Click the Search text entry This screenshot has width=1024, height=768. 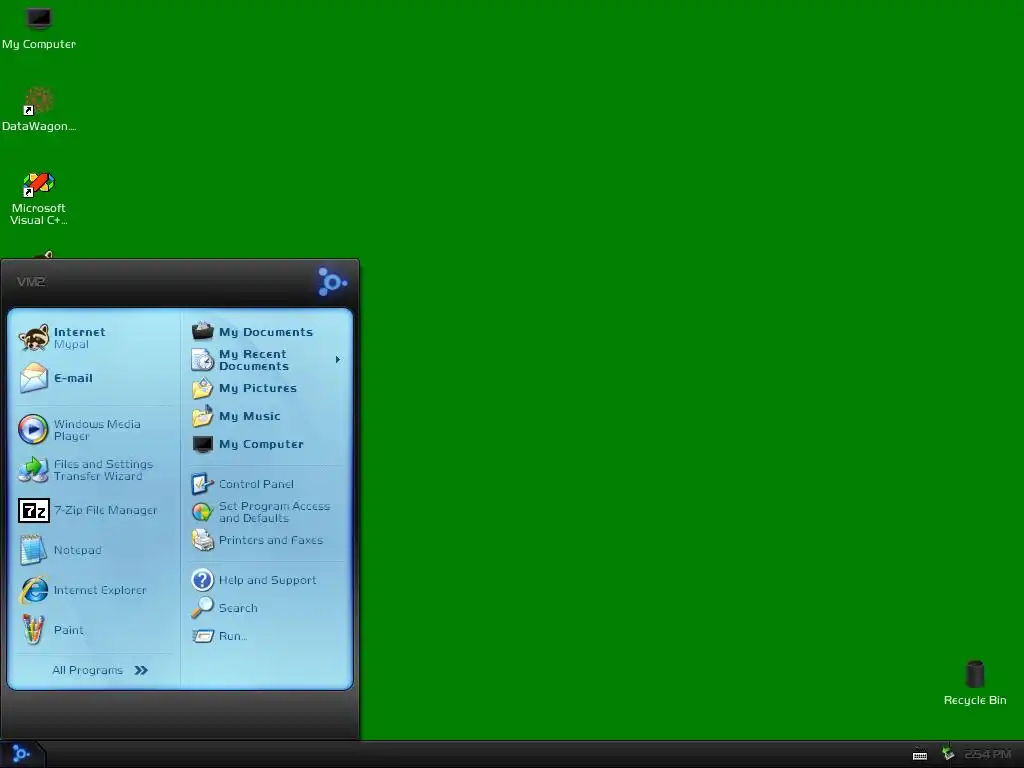pos(238,608)
